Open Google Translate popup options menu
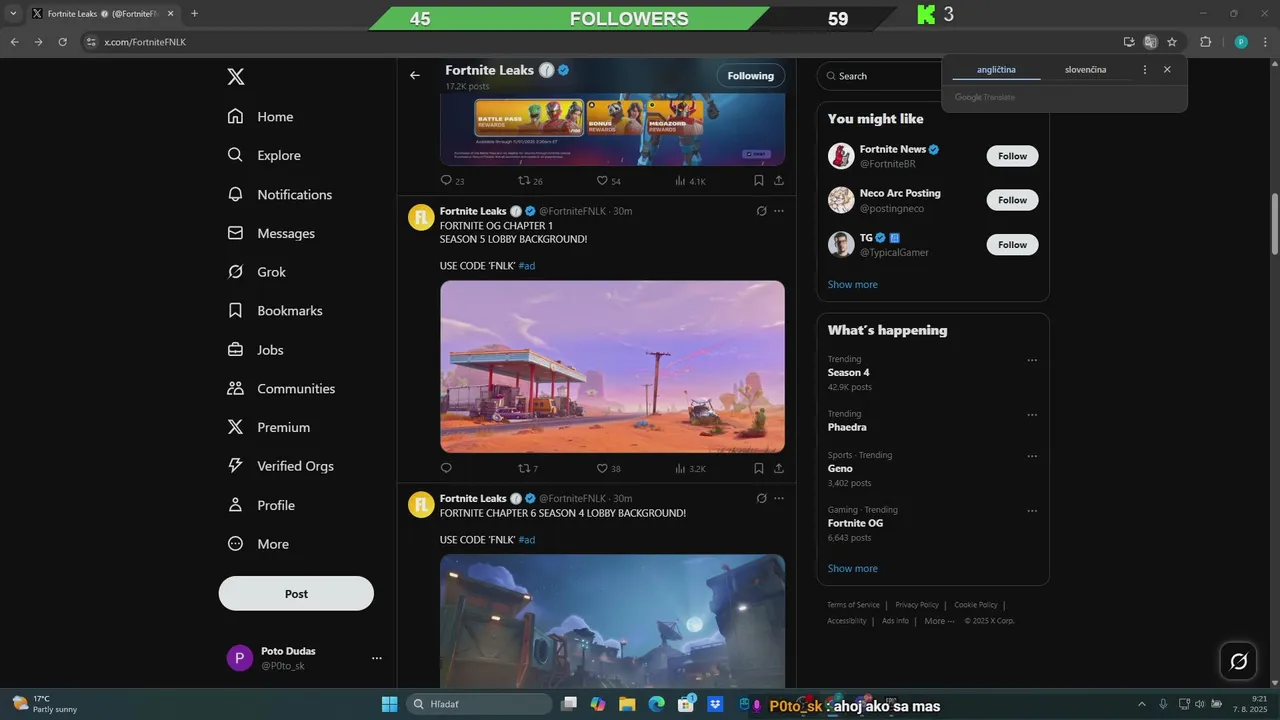This screenshot has width=1280, height=720. tap(1145, 70)
